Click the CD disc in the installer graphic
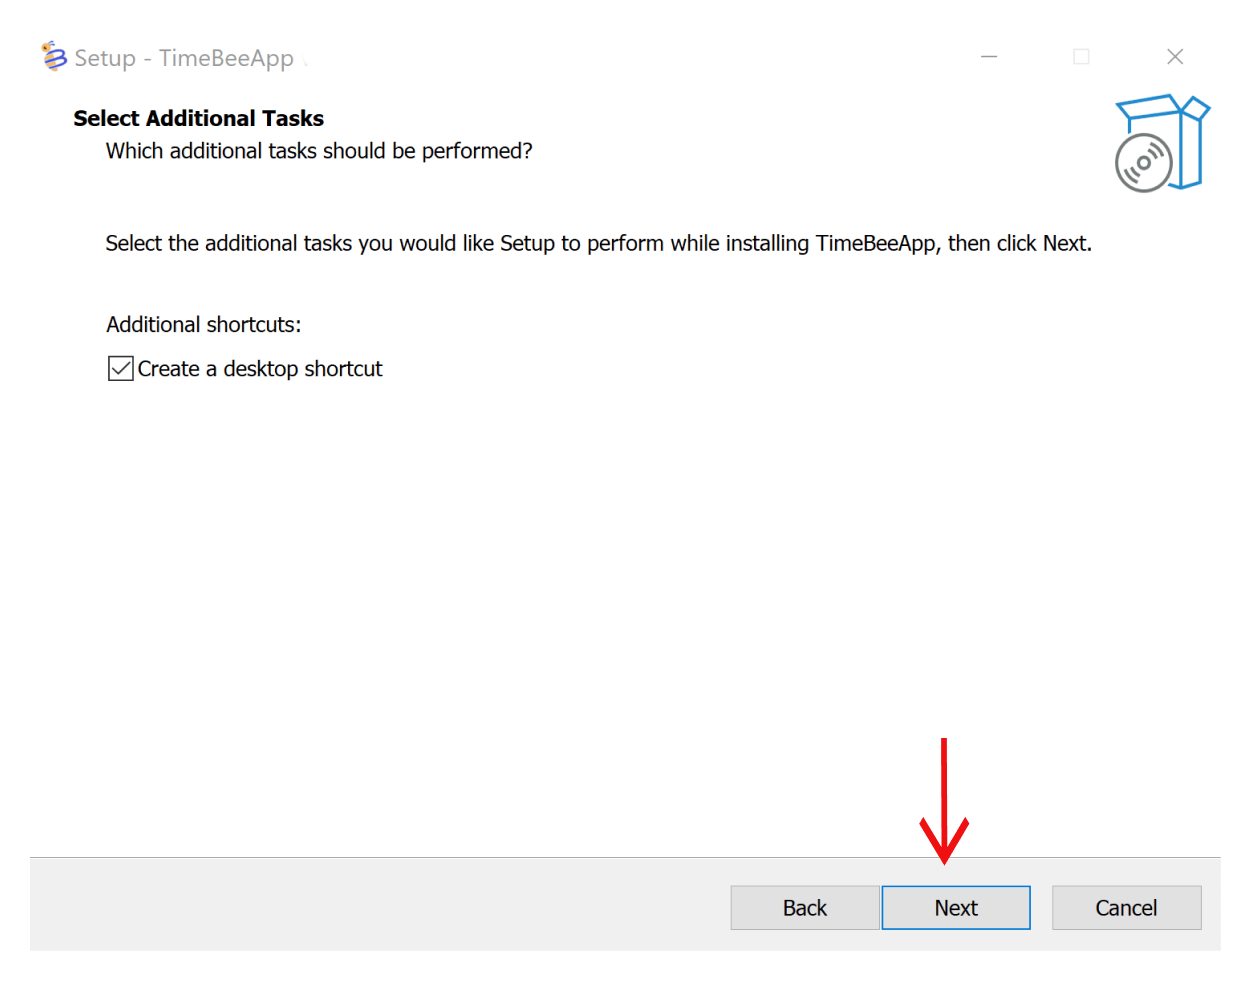 click(x=1143, y=163)
